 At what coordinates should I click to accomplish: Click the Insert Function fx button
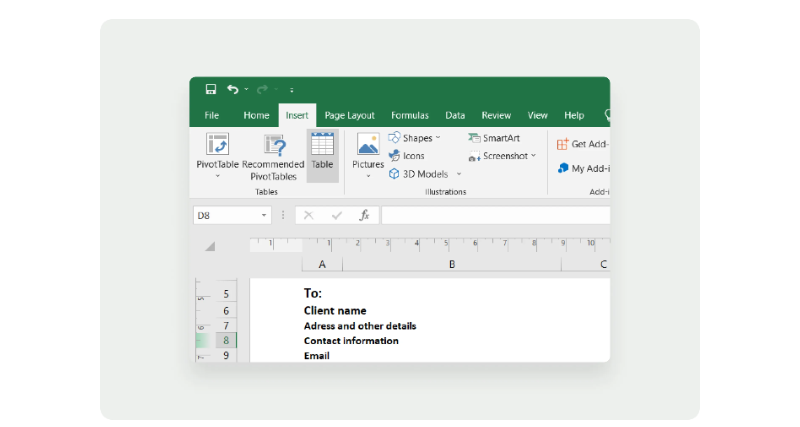click(364, 215)
